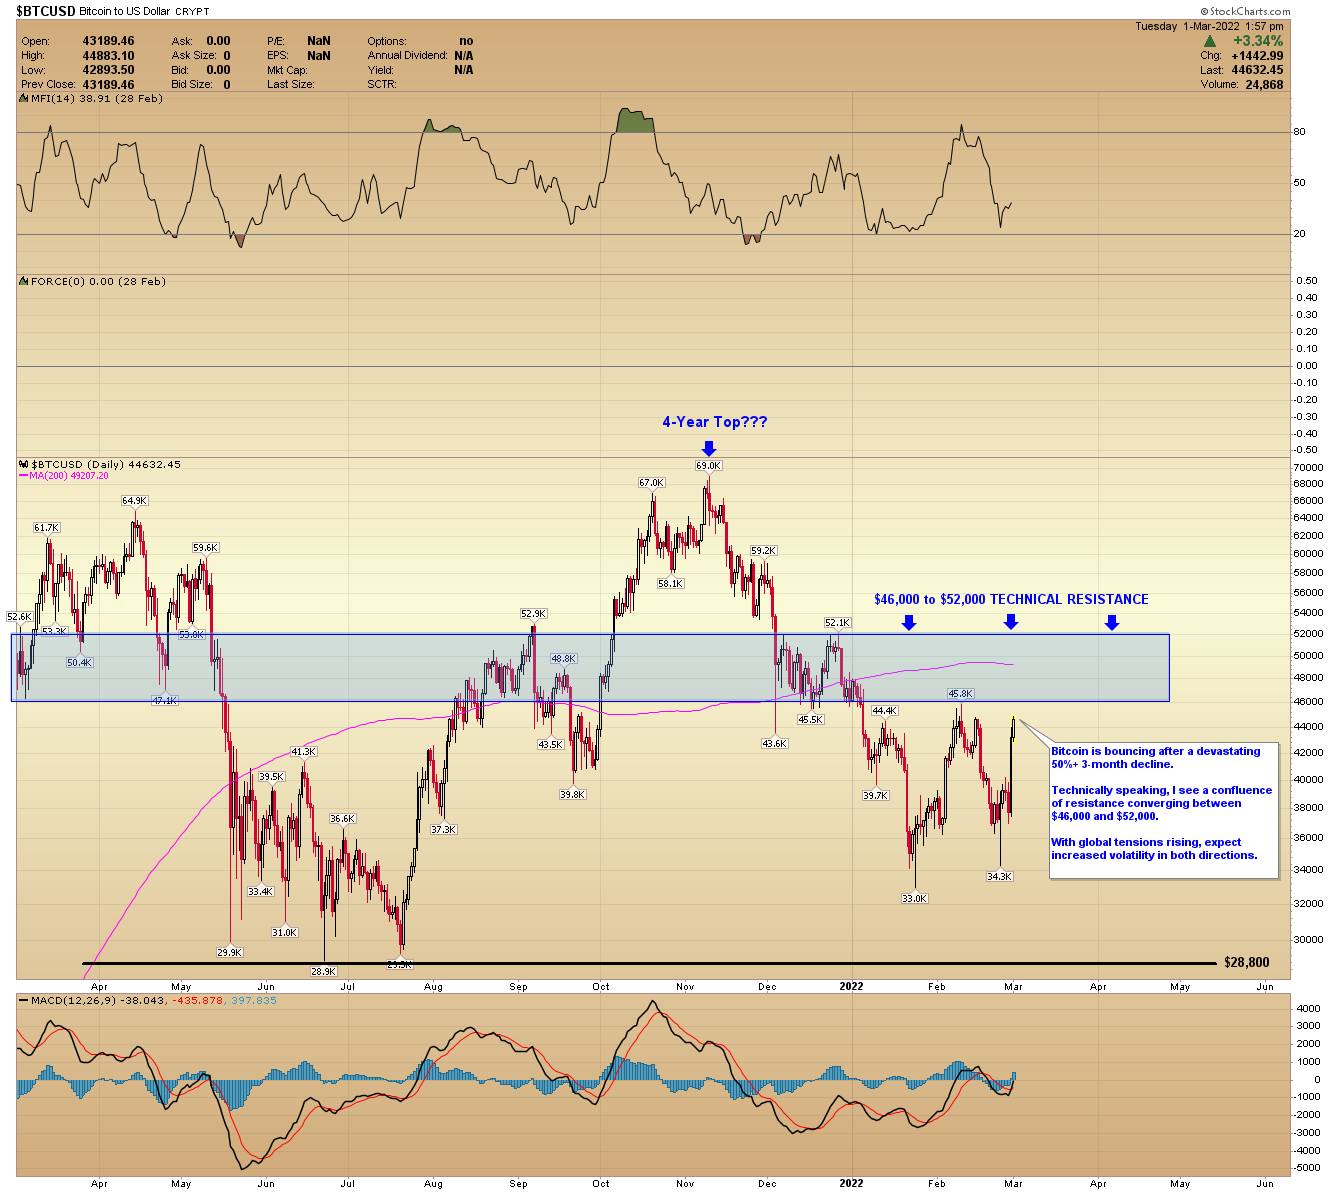Image resolution: width=1340 pixels, height=1192 pixels.
Task: Click the 'Prev Close:' label
Action: click(49, 84)
